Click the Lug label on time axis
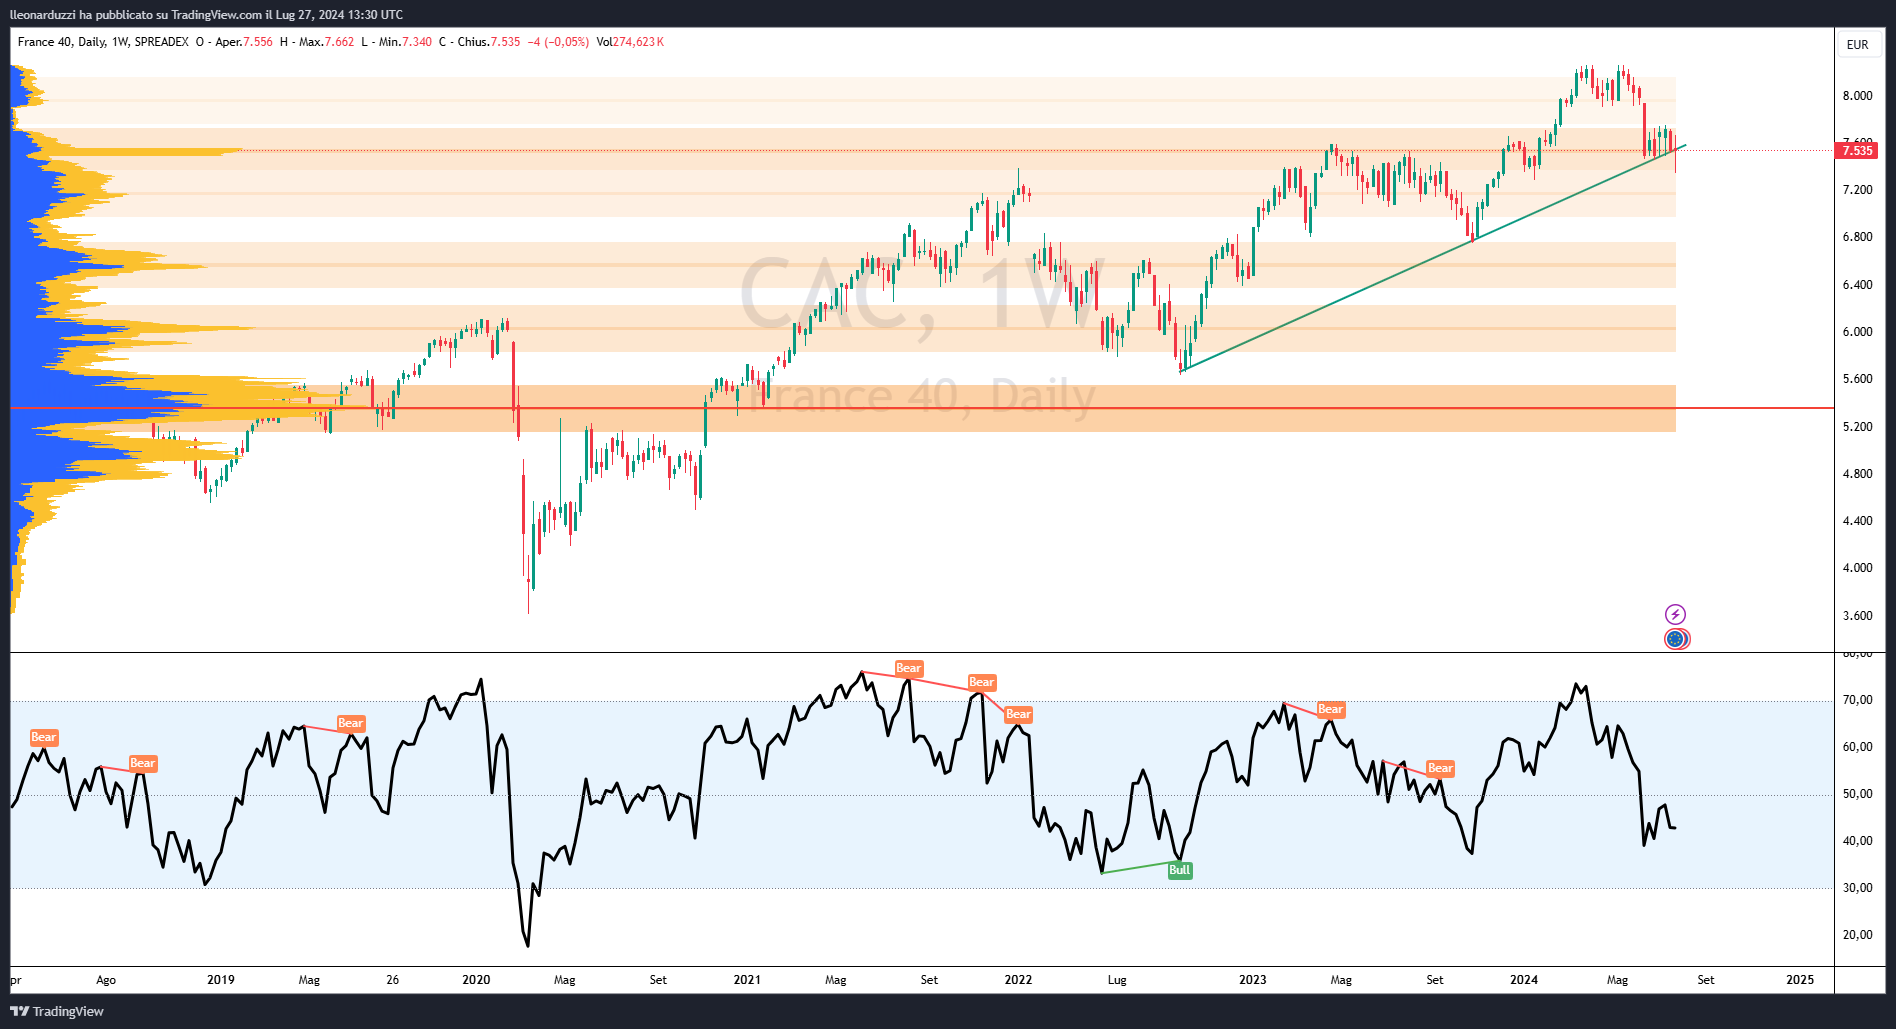 1117,980
